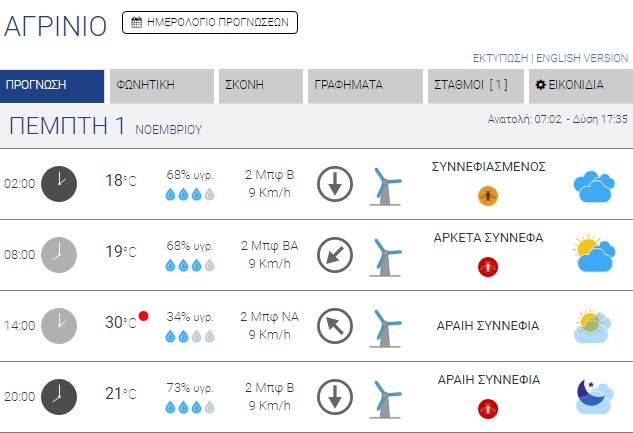
Task: Click the northeast wind arrow at 08:00
Action: pyautogui.click(x=335, y=255)
